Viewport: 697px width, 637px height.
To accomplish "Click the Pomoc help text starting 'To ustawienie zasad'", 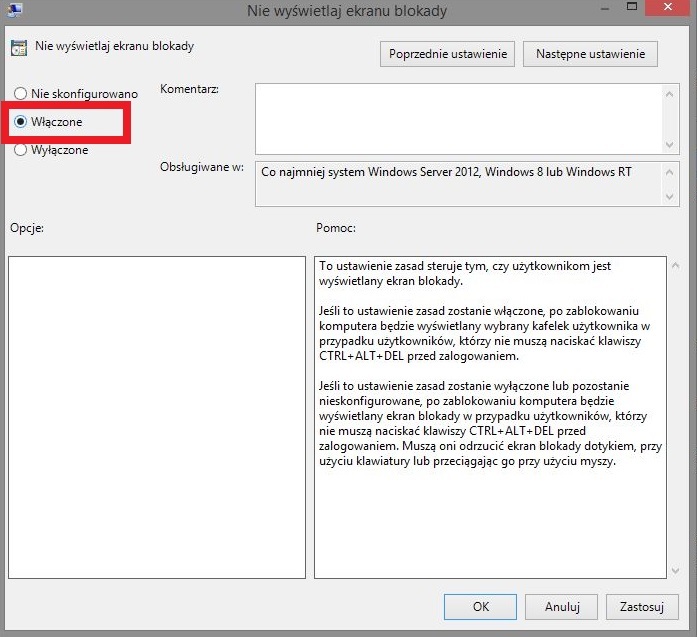I will point(465,273).
